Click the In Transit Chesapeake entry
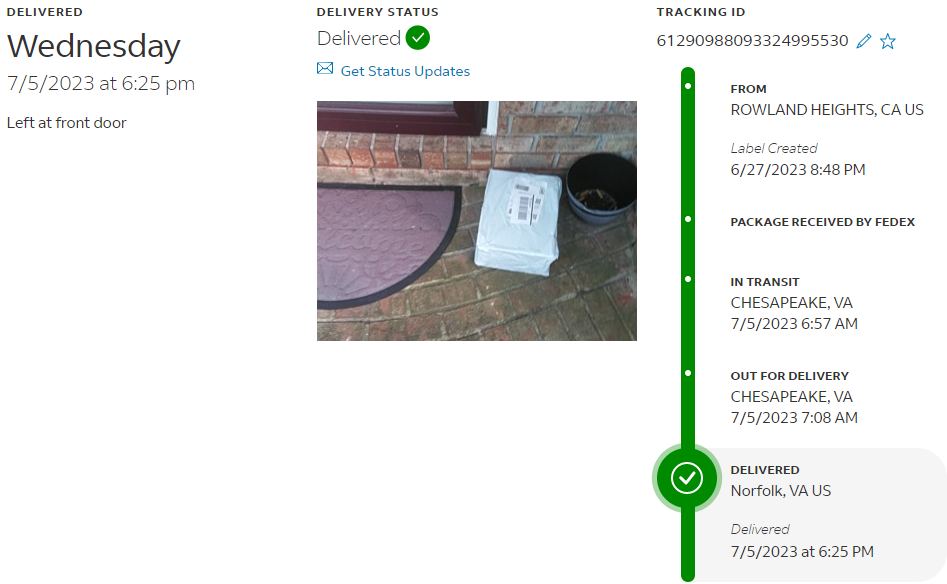 point(794,303)
